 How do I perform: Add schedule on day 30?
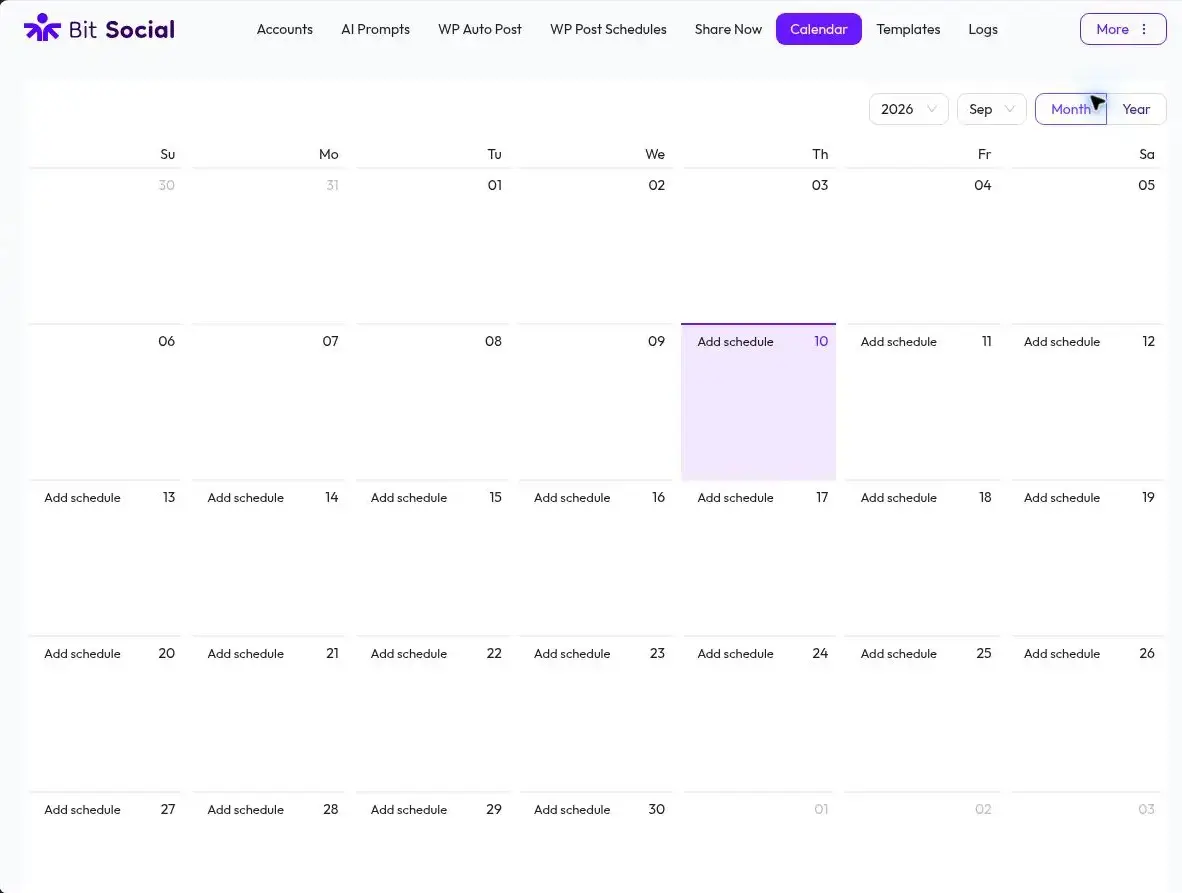click(572, 809)
